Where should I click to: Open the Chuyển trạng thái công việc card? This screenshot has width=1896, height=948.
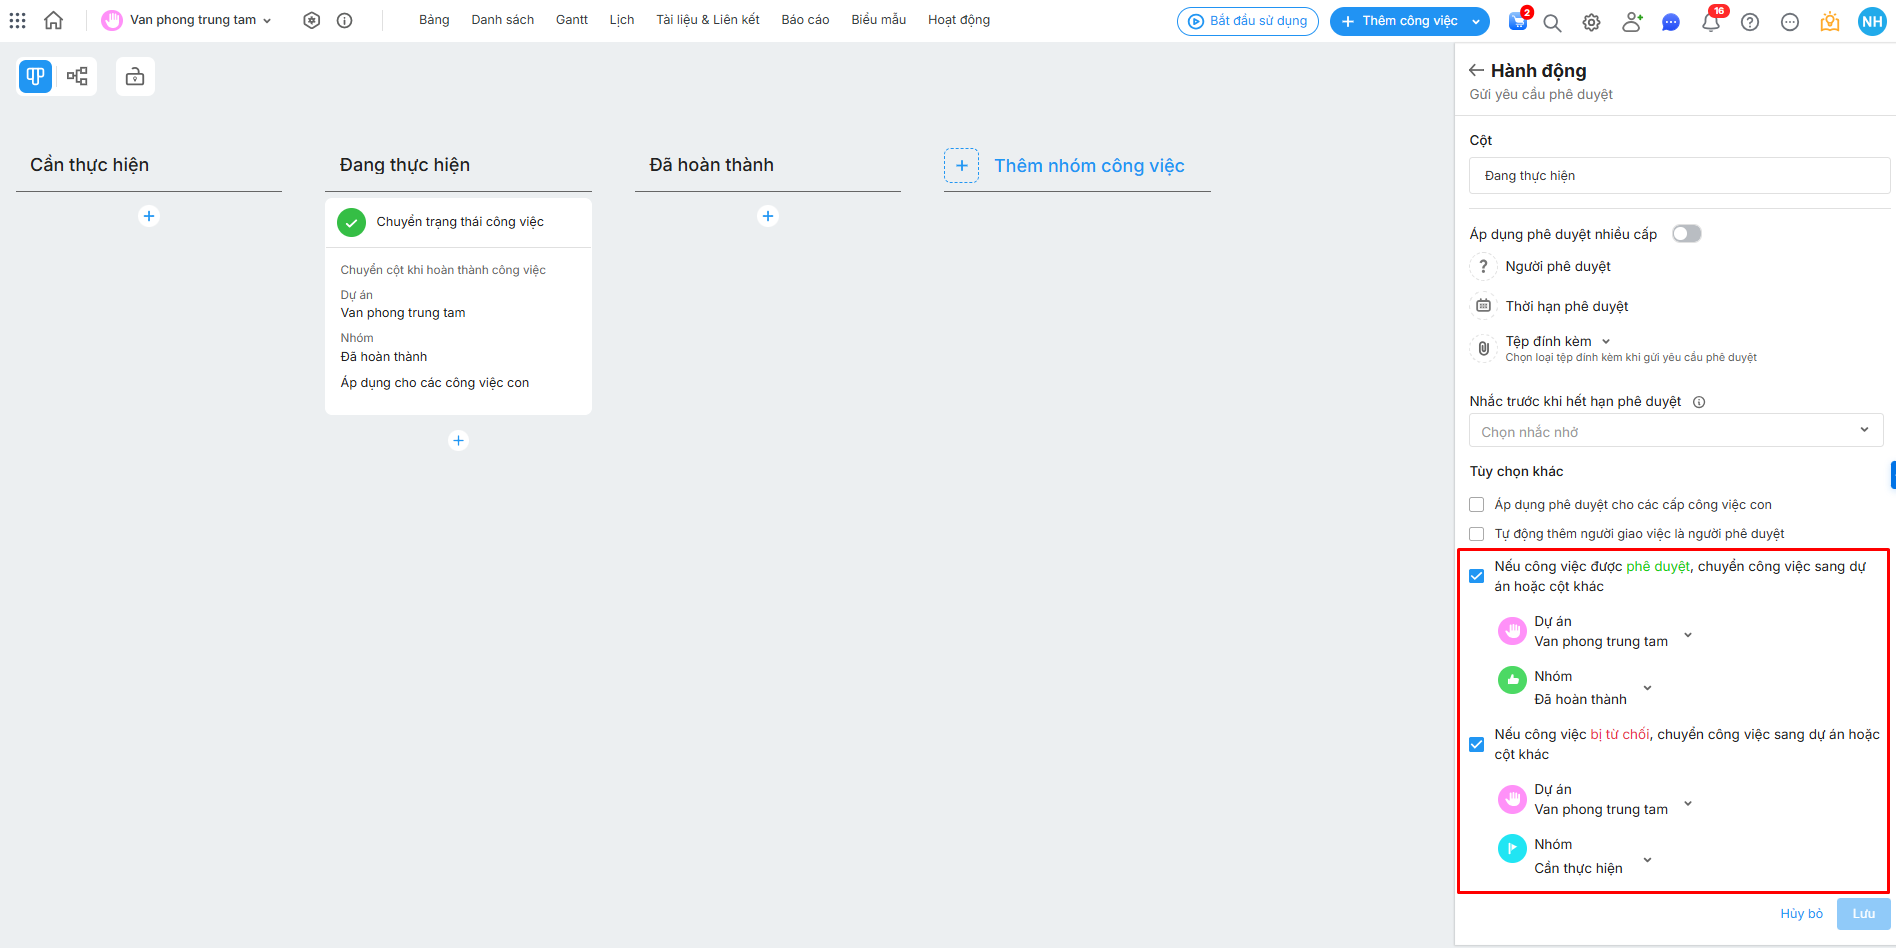point(458,306)
